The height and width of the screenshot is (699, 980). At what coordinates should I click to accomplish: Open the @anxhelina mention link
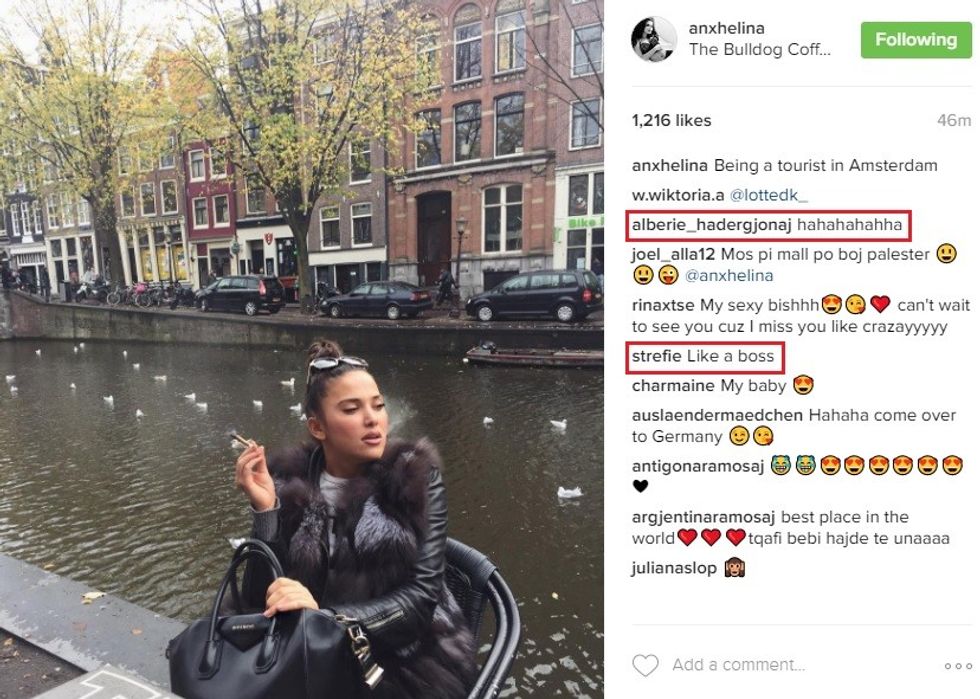(x=729, y=275)
